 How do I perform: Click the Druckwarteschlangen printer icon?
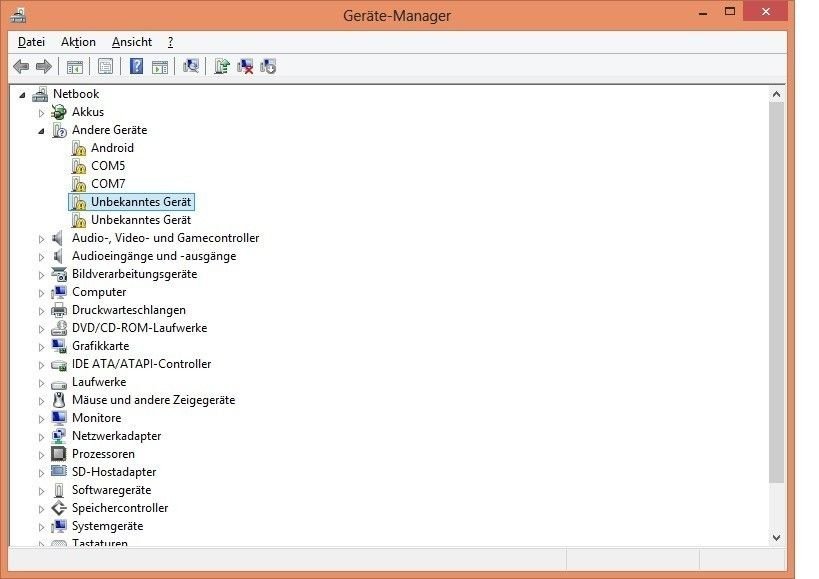click(59, 310)
